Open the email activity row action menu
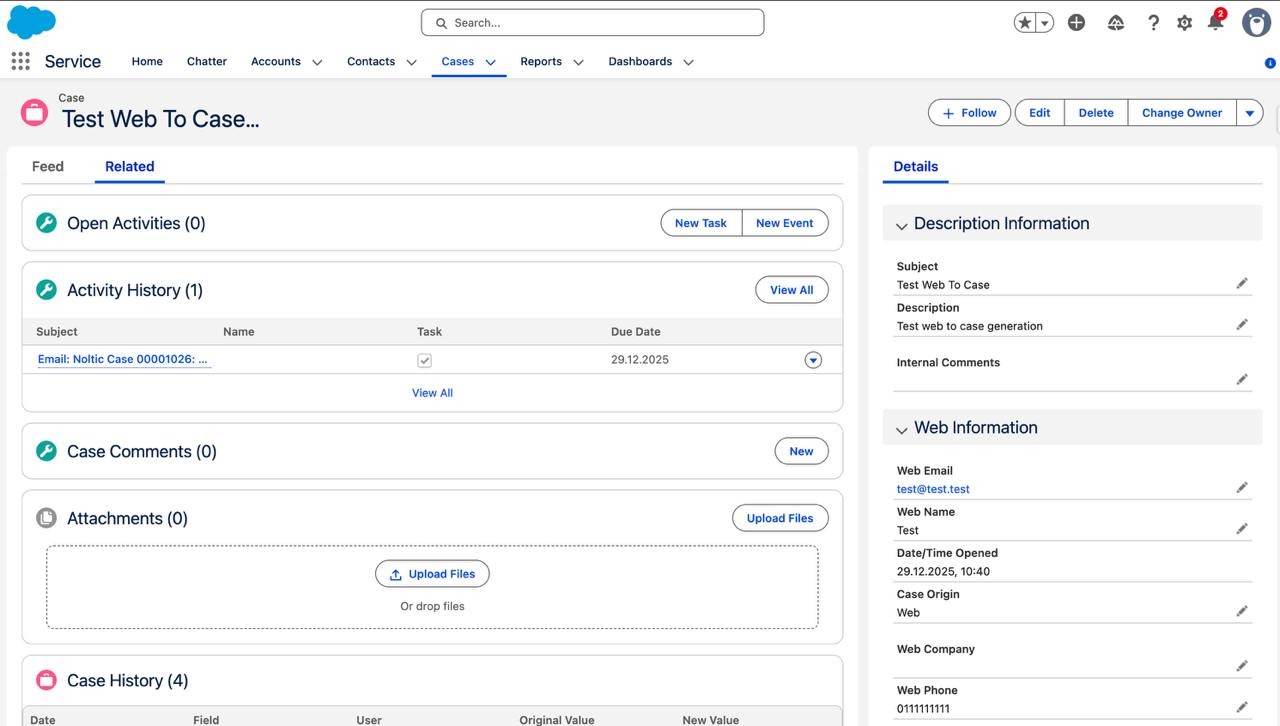The image size is (1280, 726). [813, 360]
